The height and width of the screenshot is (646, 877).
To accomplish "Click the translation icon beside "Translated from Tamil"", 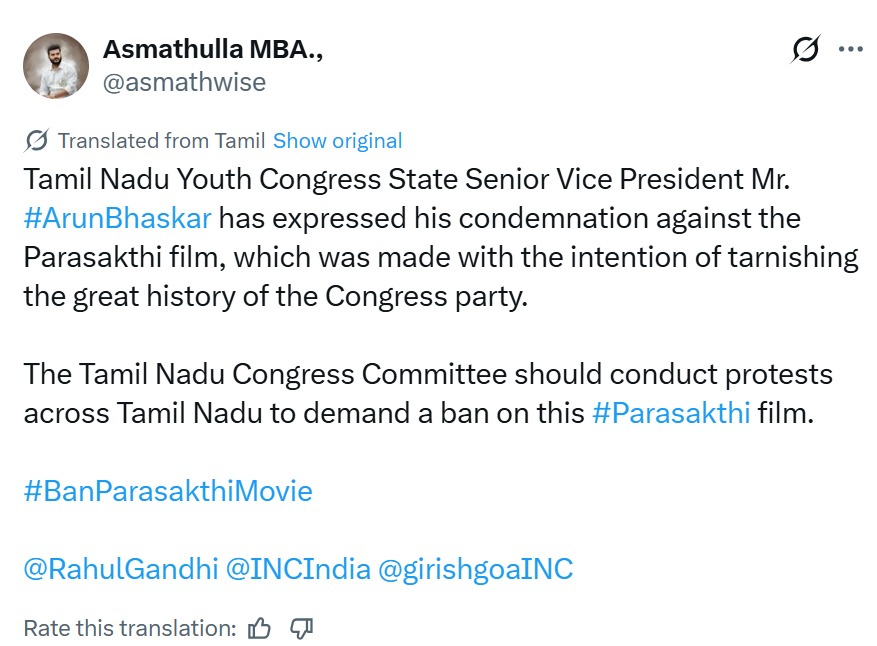I will 37,141.
